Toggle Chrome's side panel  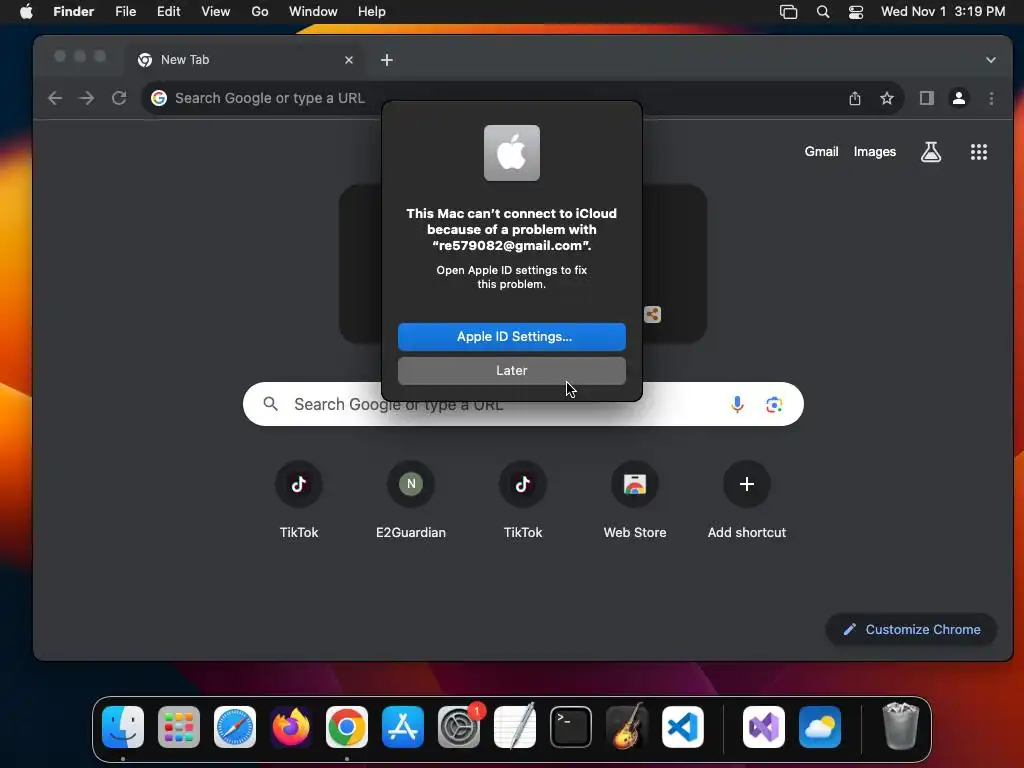click(927, 98)
